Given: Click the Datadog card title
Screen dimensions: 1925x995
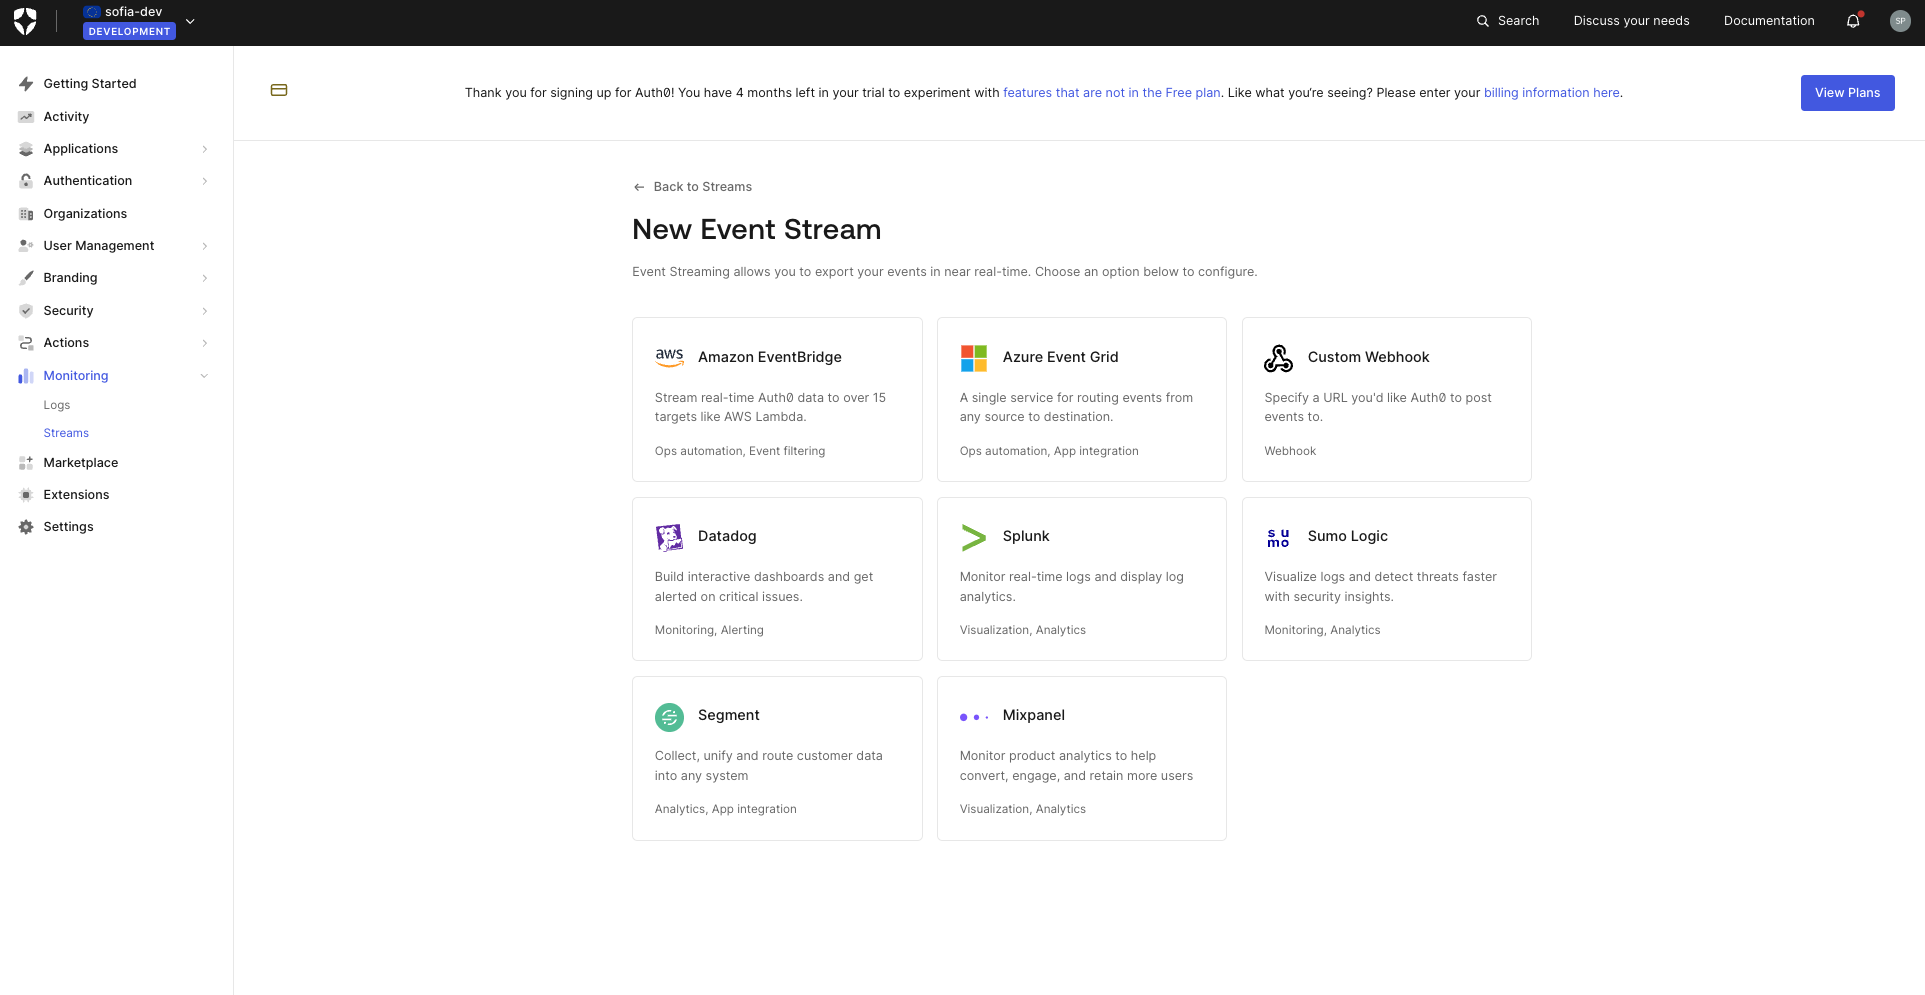Looking at the screenshot, I should 727,536.
